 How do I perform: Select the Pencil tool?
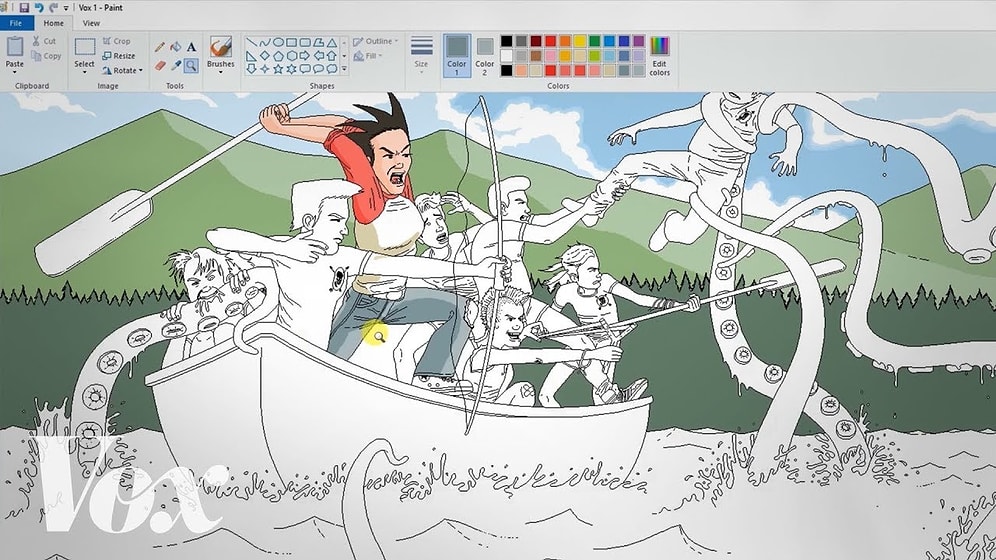(x=160, y=46)
